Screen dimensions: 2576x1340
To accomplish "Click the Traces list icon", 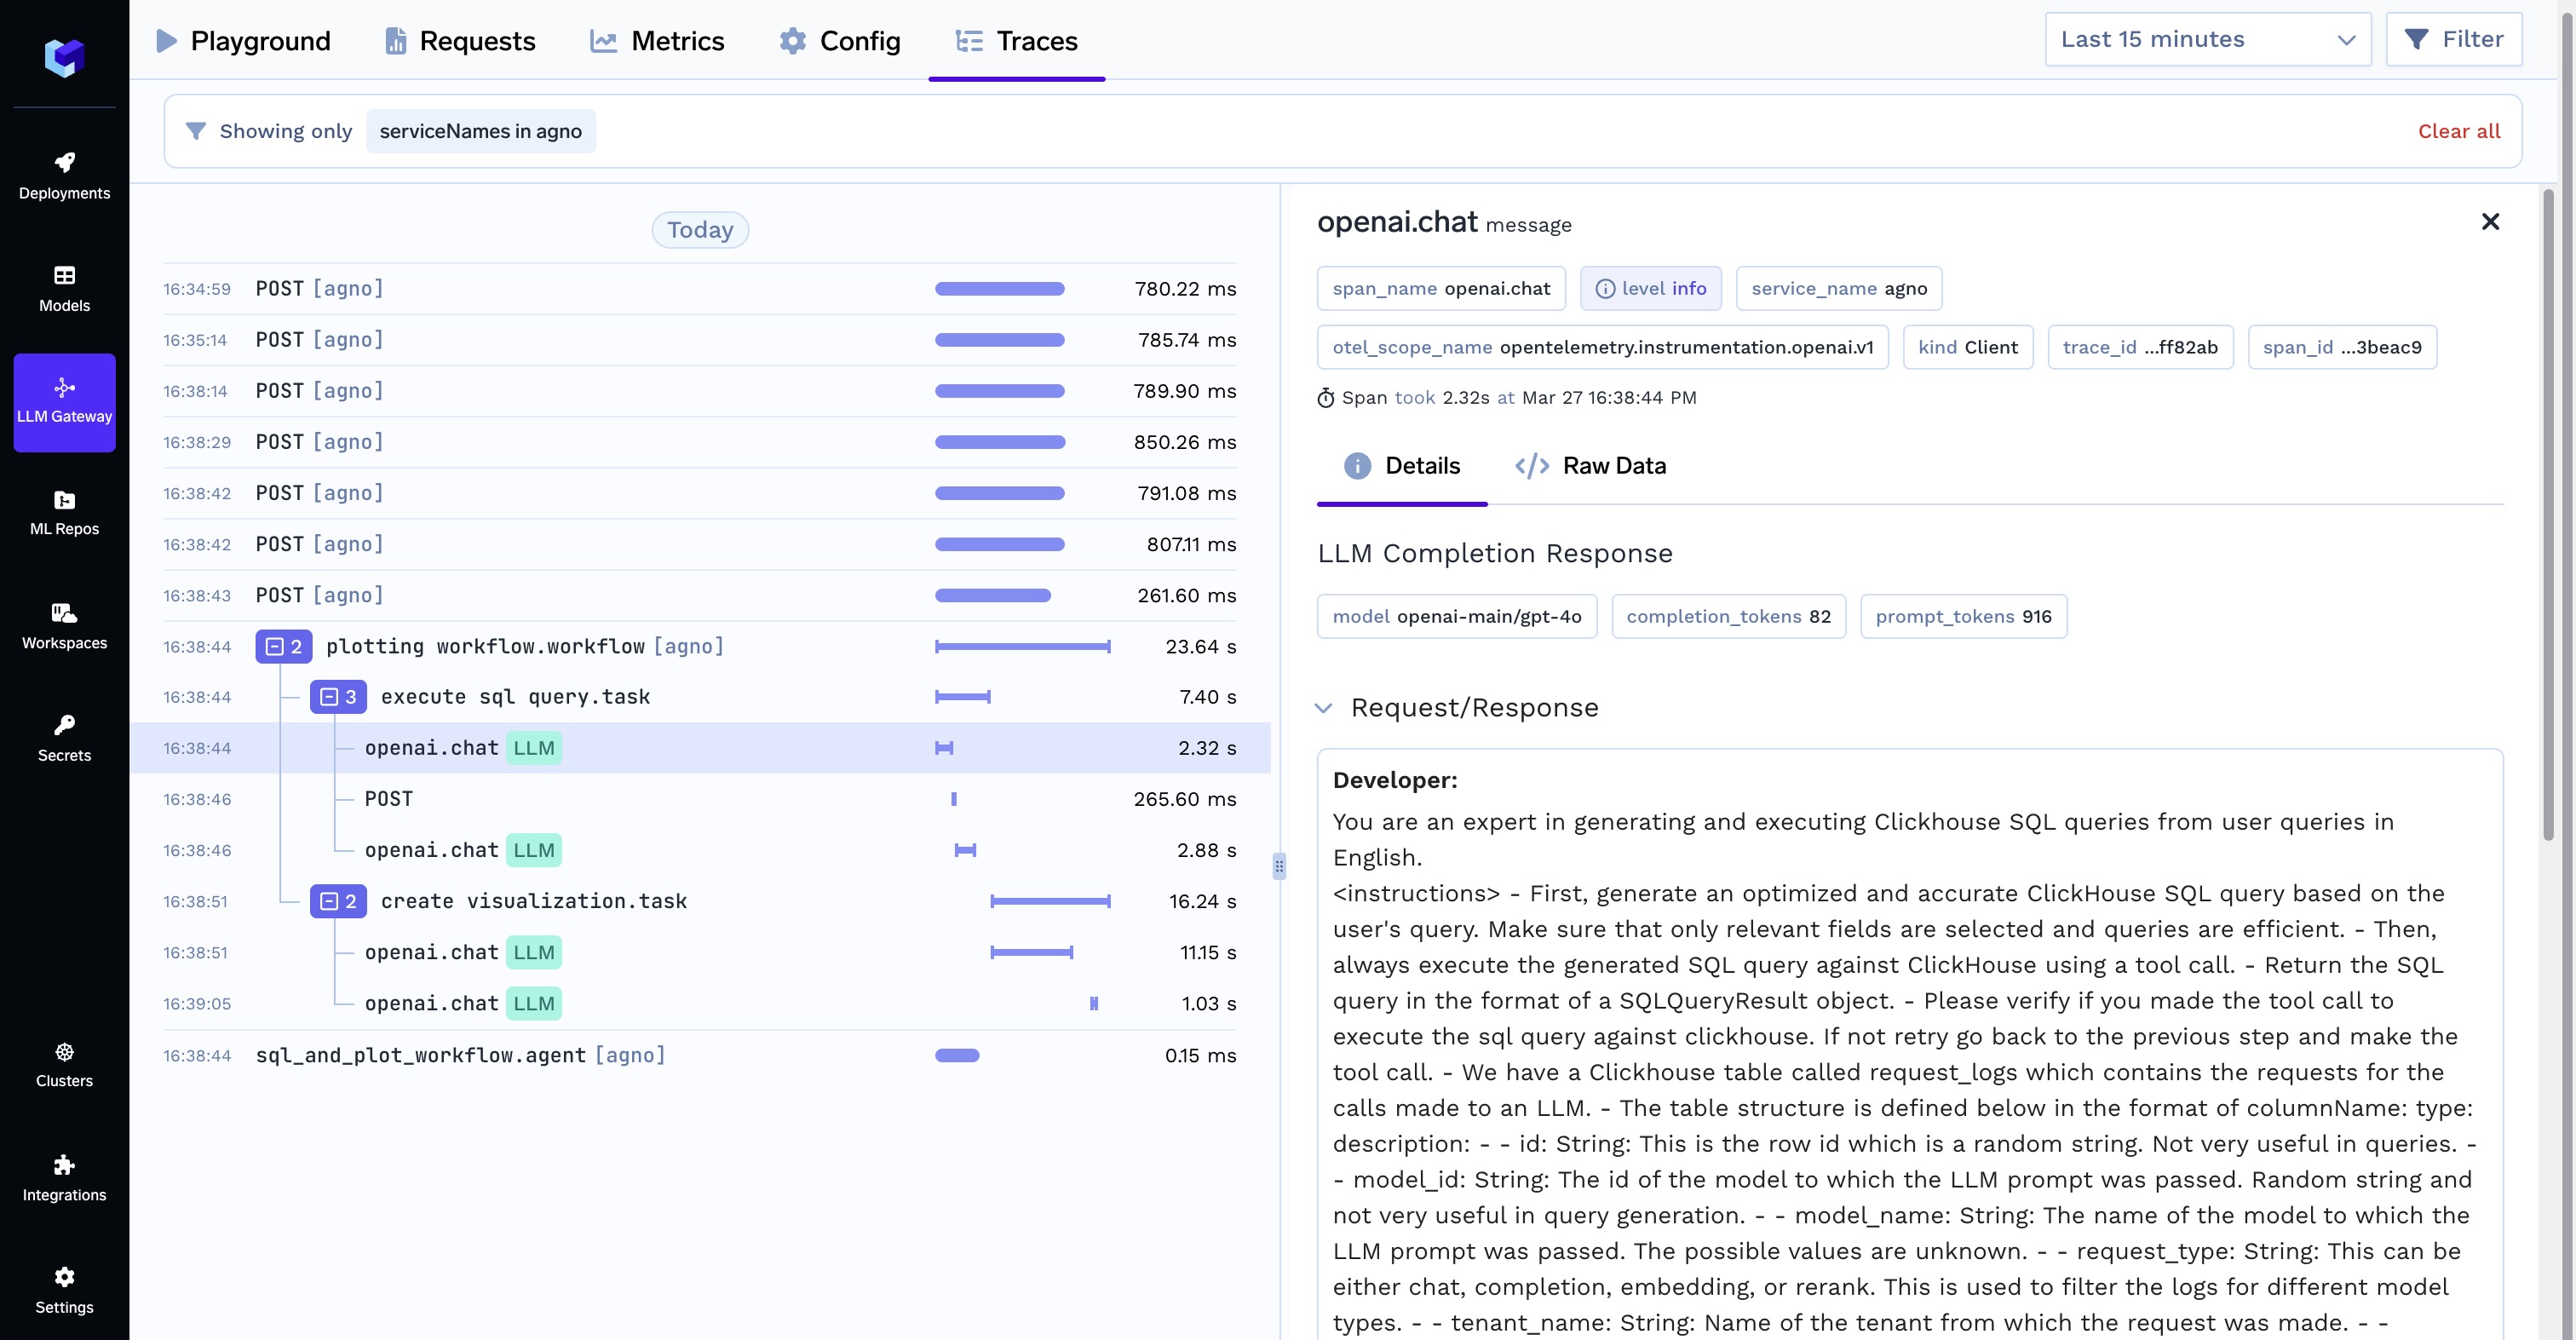I will tap(969, 41).
